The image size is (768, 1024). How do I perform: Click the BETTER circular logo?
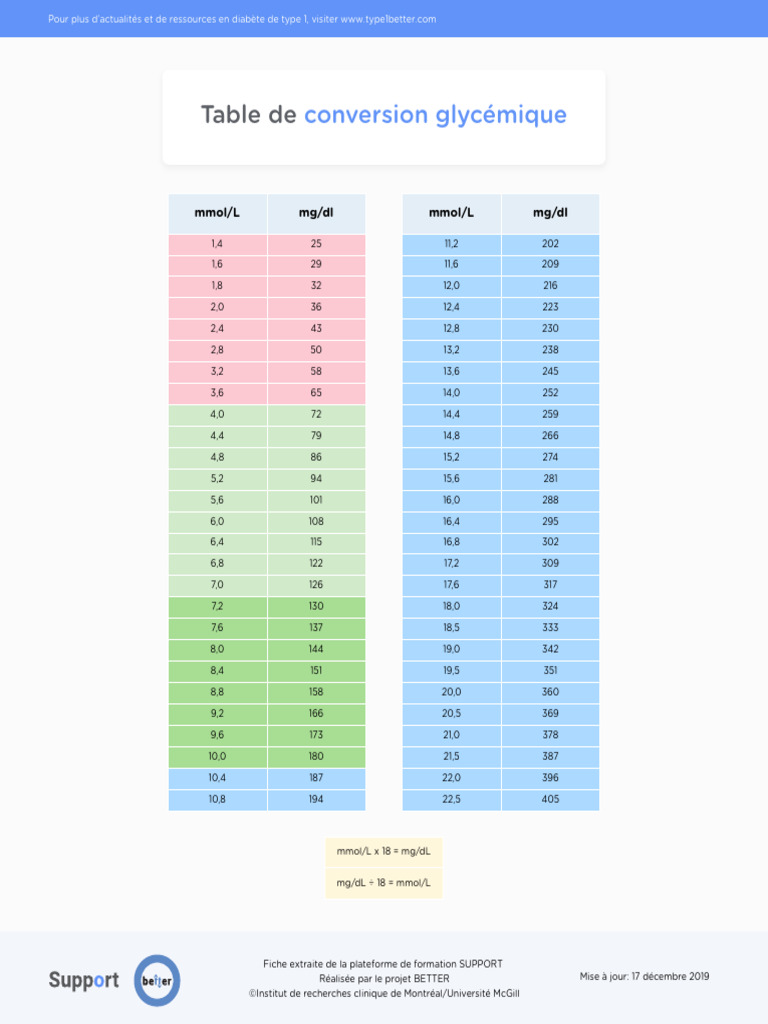157,980
